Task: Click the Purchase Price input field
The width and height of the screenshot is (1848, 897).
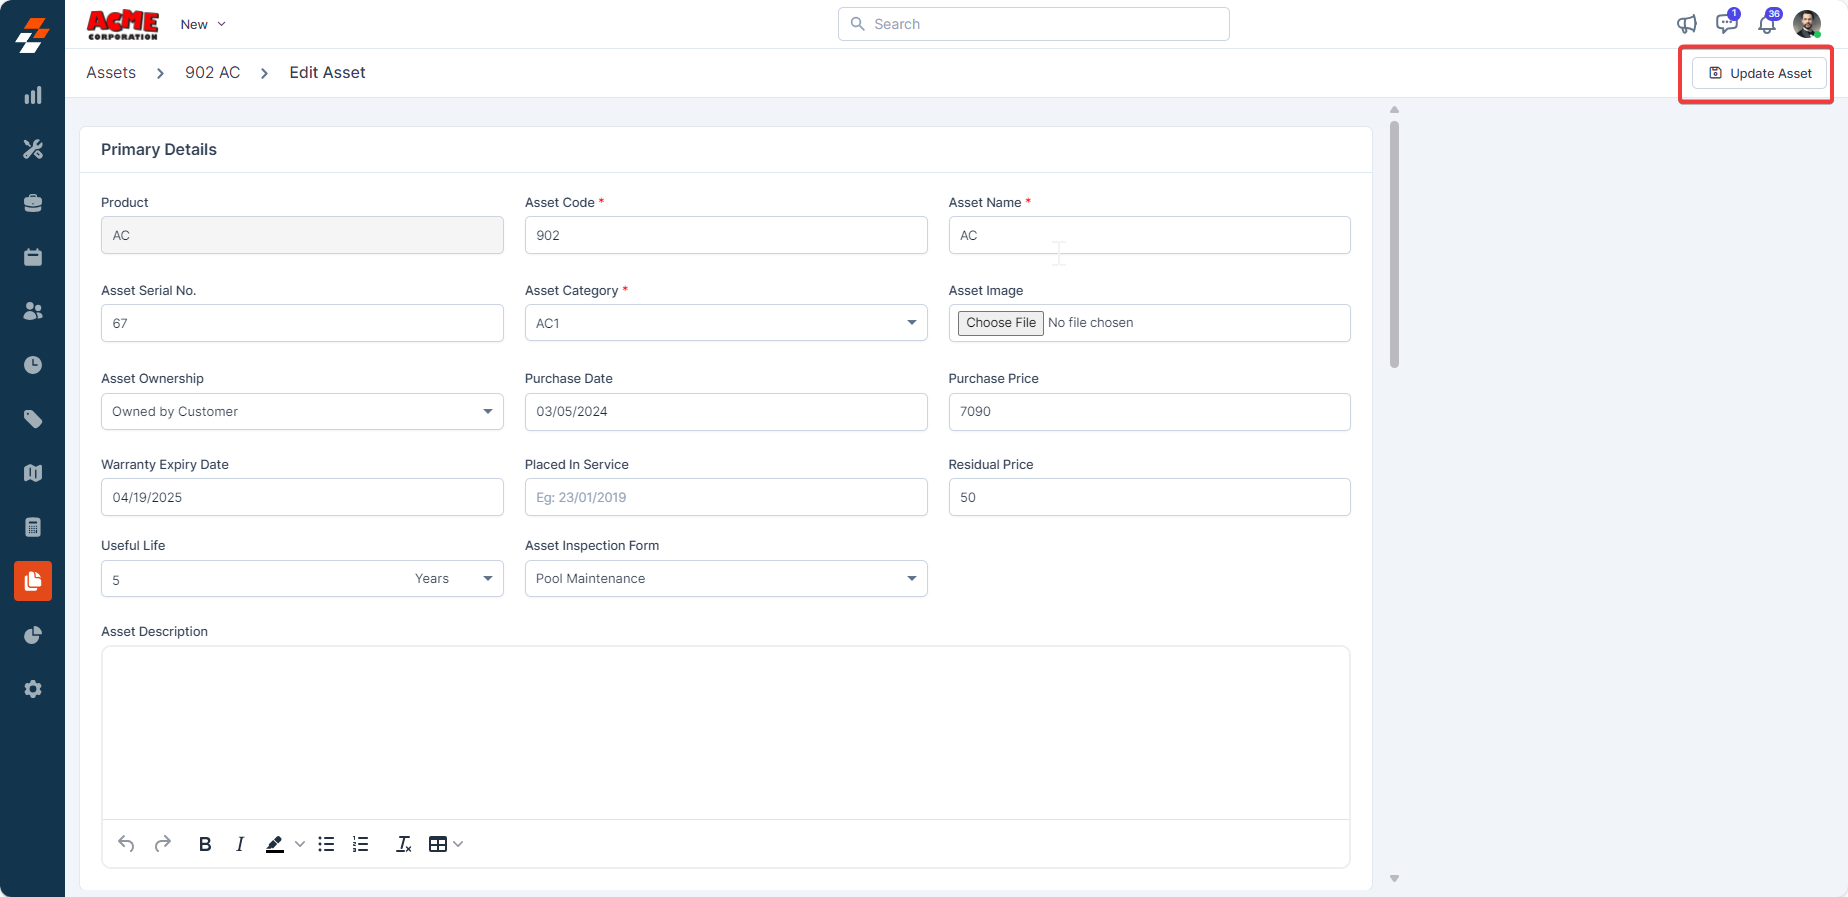Action: [x=1149, y=411]
